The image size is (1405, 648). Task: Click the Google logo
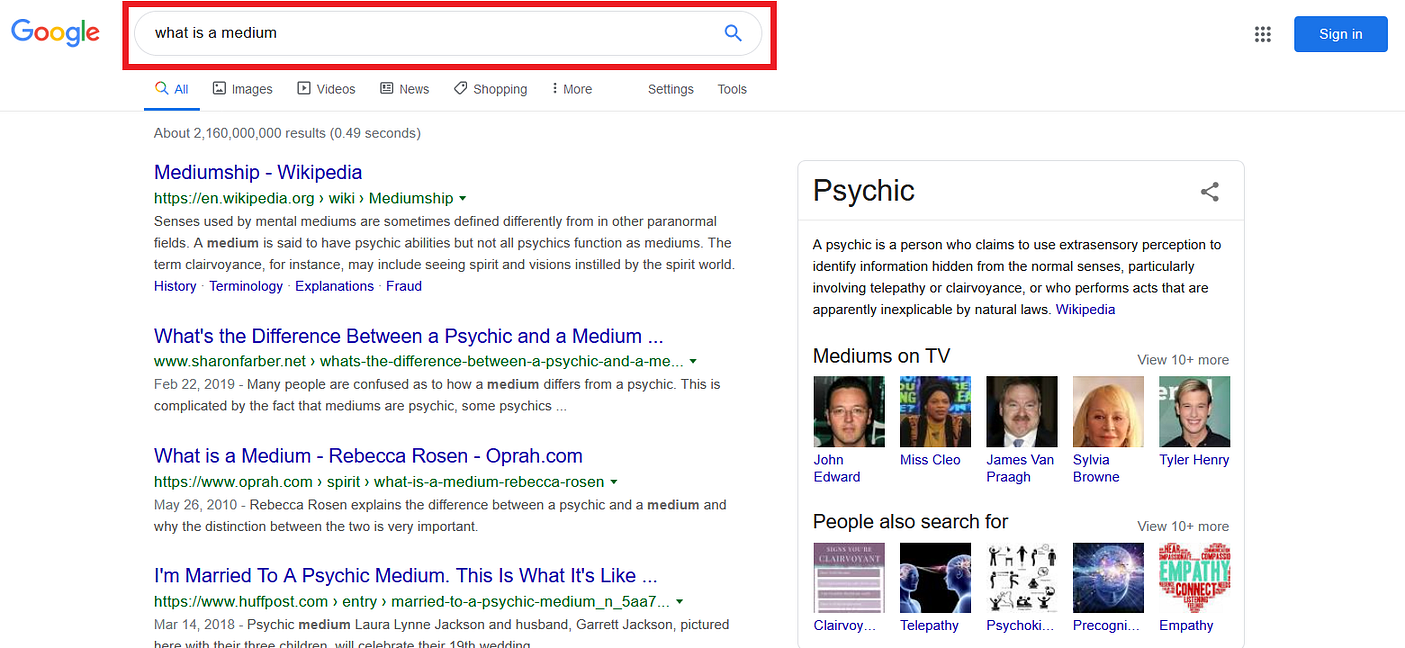[55, 33]
